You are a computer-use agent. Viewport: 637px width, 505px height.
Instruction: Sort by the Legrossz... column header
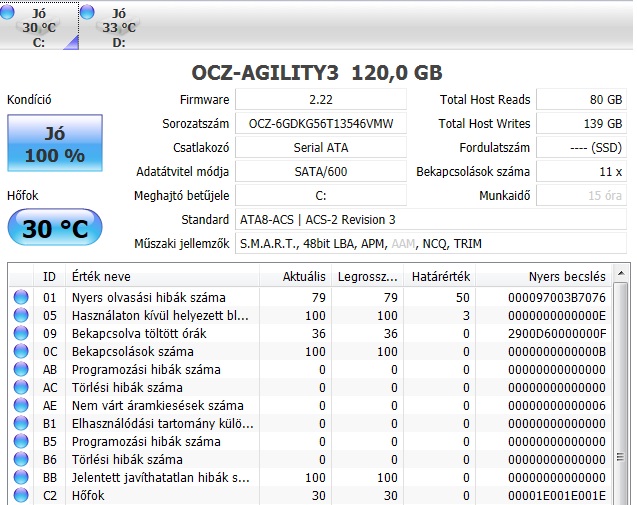point(367,277)
